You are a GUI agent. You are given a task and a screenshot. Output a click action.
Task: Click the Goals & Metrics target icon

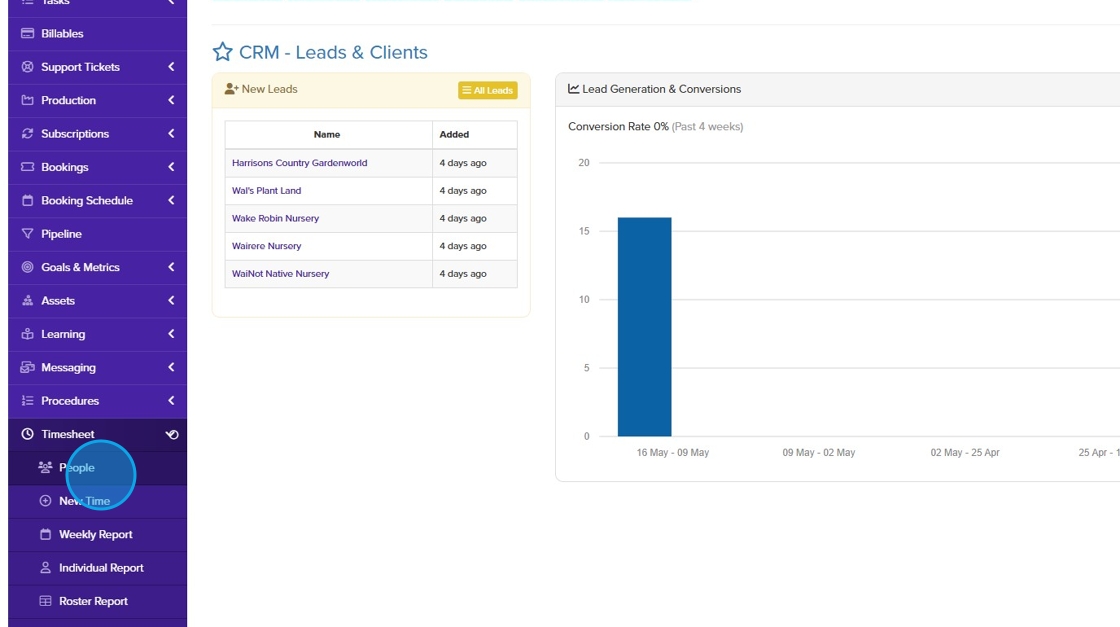tap(27, 267)
